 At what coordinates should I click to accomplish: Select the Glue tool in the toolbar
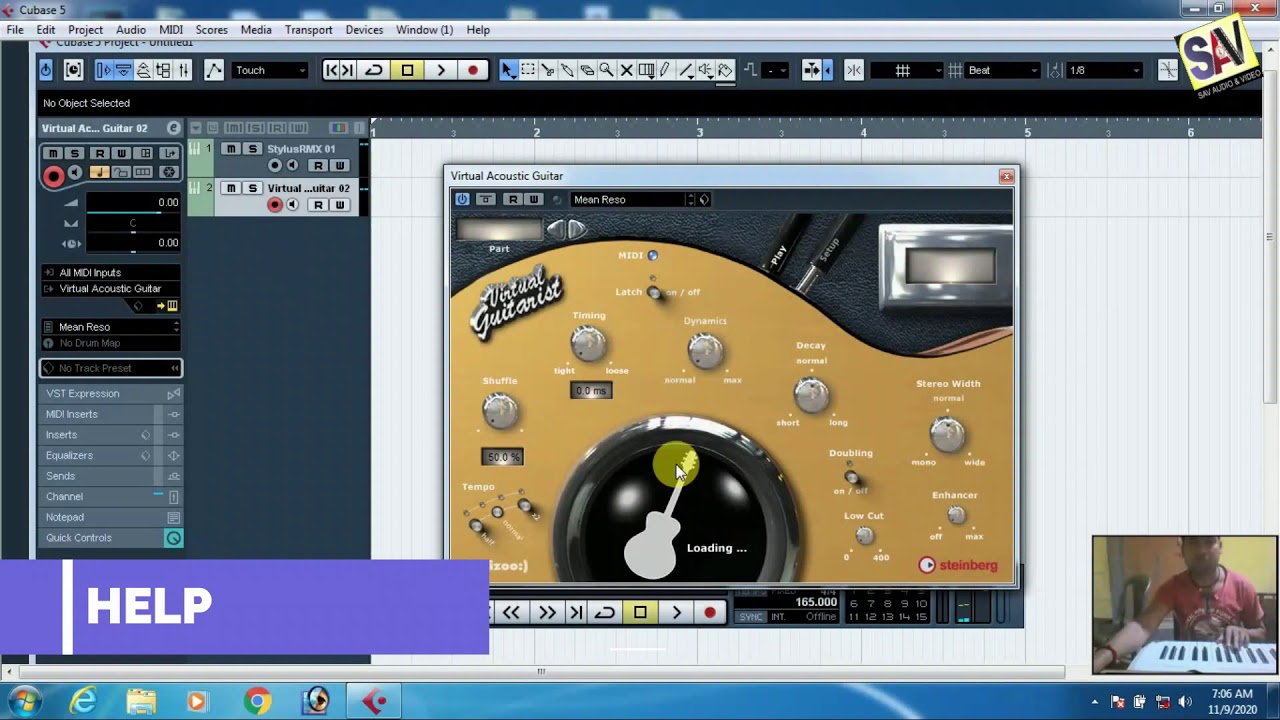[x=567, y=72]
